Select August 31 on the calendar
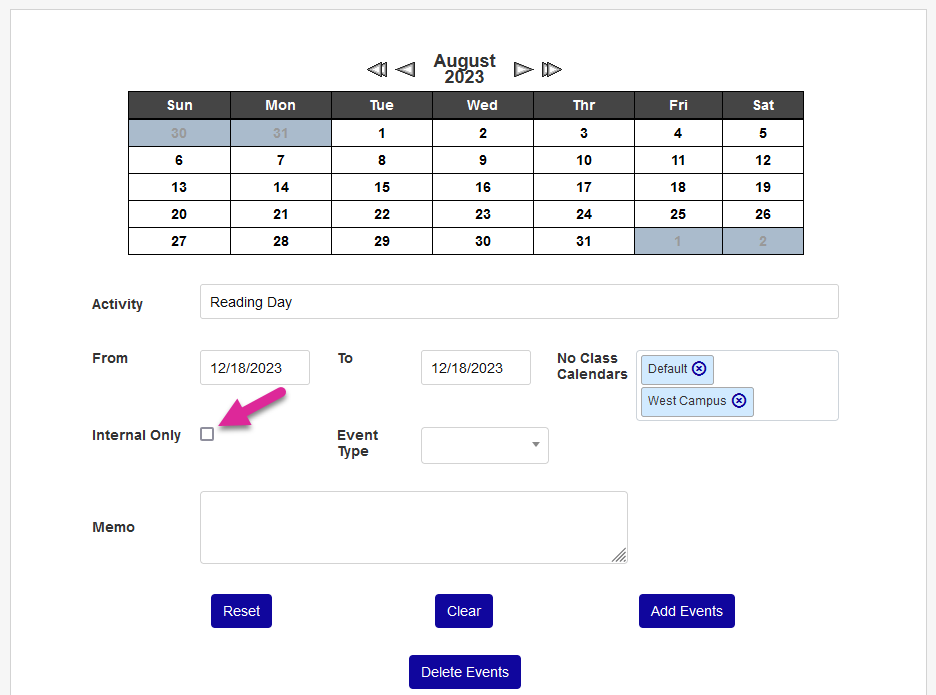The image size is (936, 695). click(x=584, y=241)
